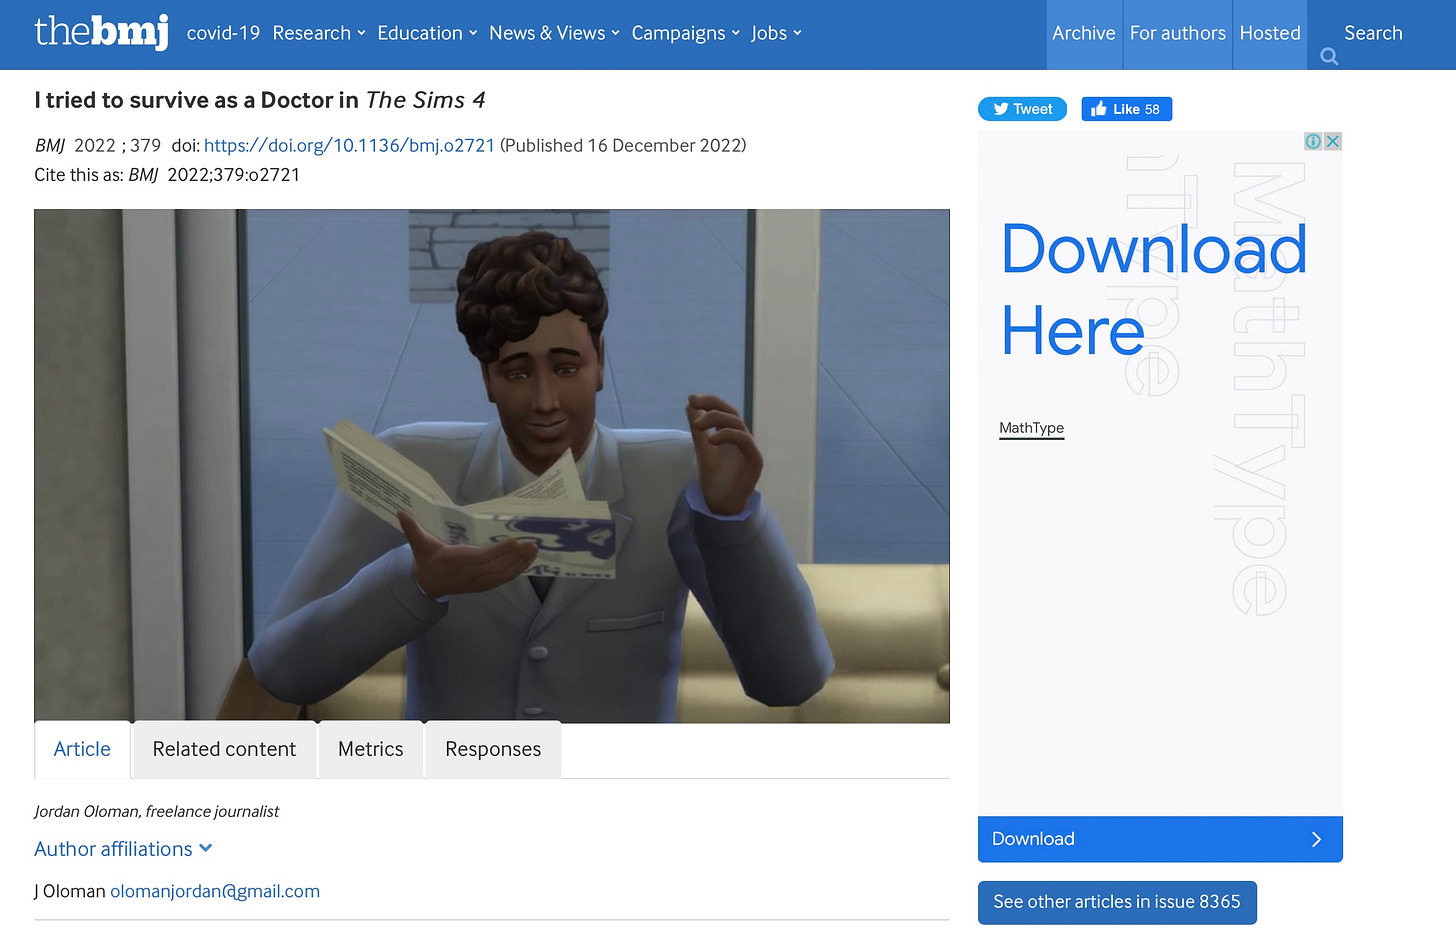This screenshot has width=1456, height=938.
Task: Expand the Campaigns dropdown menu
Action: click(685, 33)
